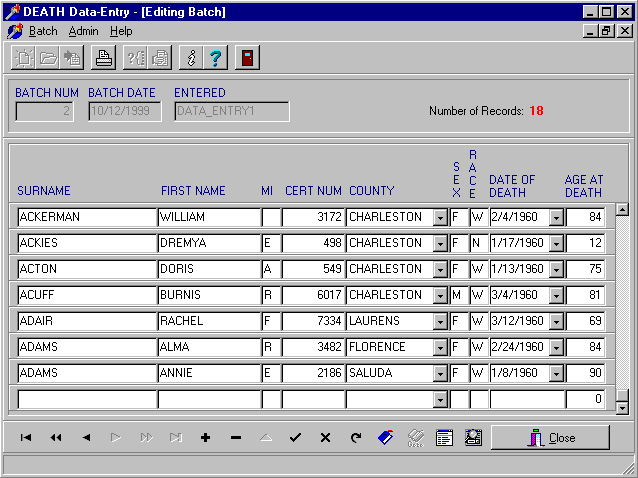Screen dimensions: 638x478
Task: Click the X icon to cancel edit
Action: (x=325, y=438)
